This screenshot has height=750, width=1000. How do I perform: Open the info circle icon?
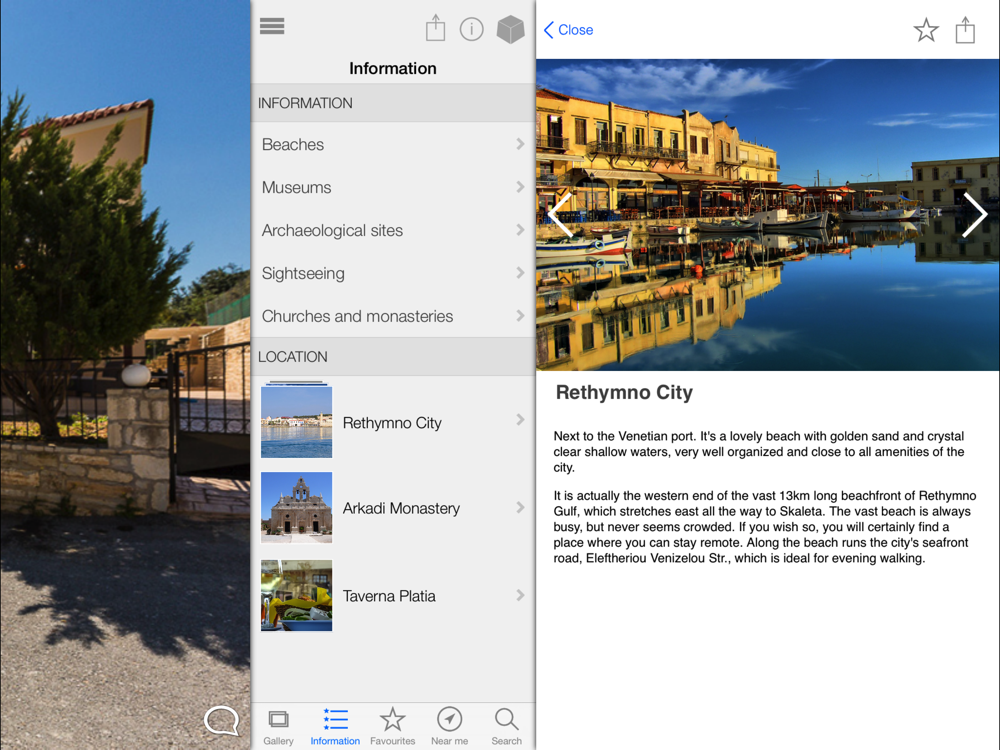point(472,29)
